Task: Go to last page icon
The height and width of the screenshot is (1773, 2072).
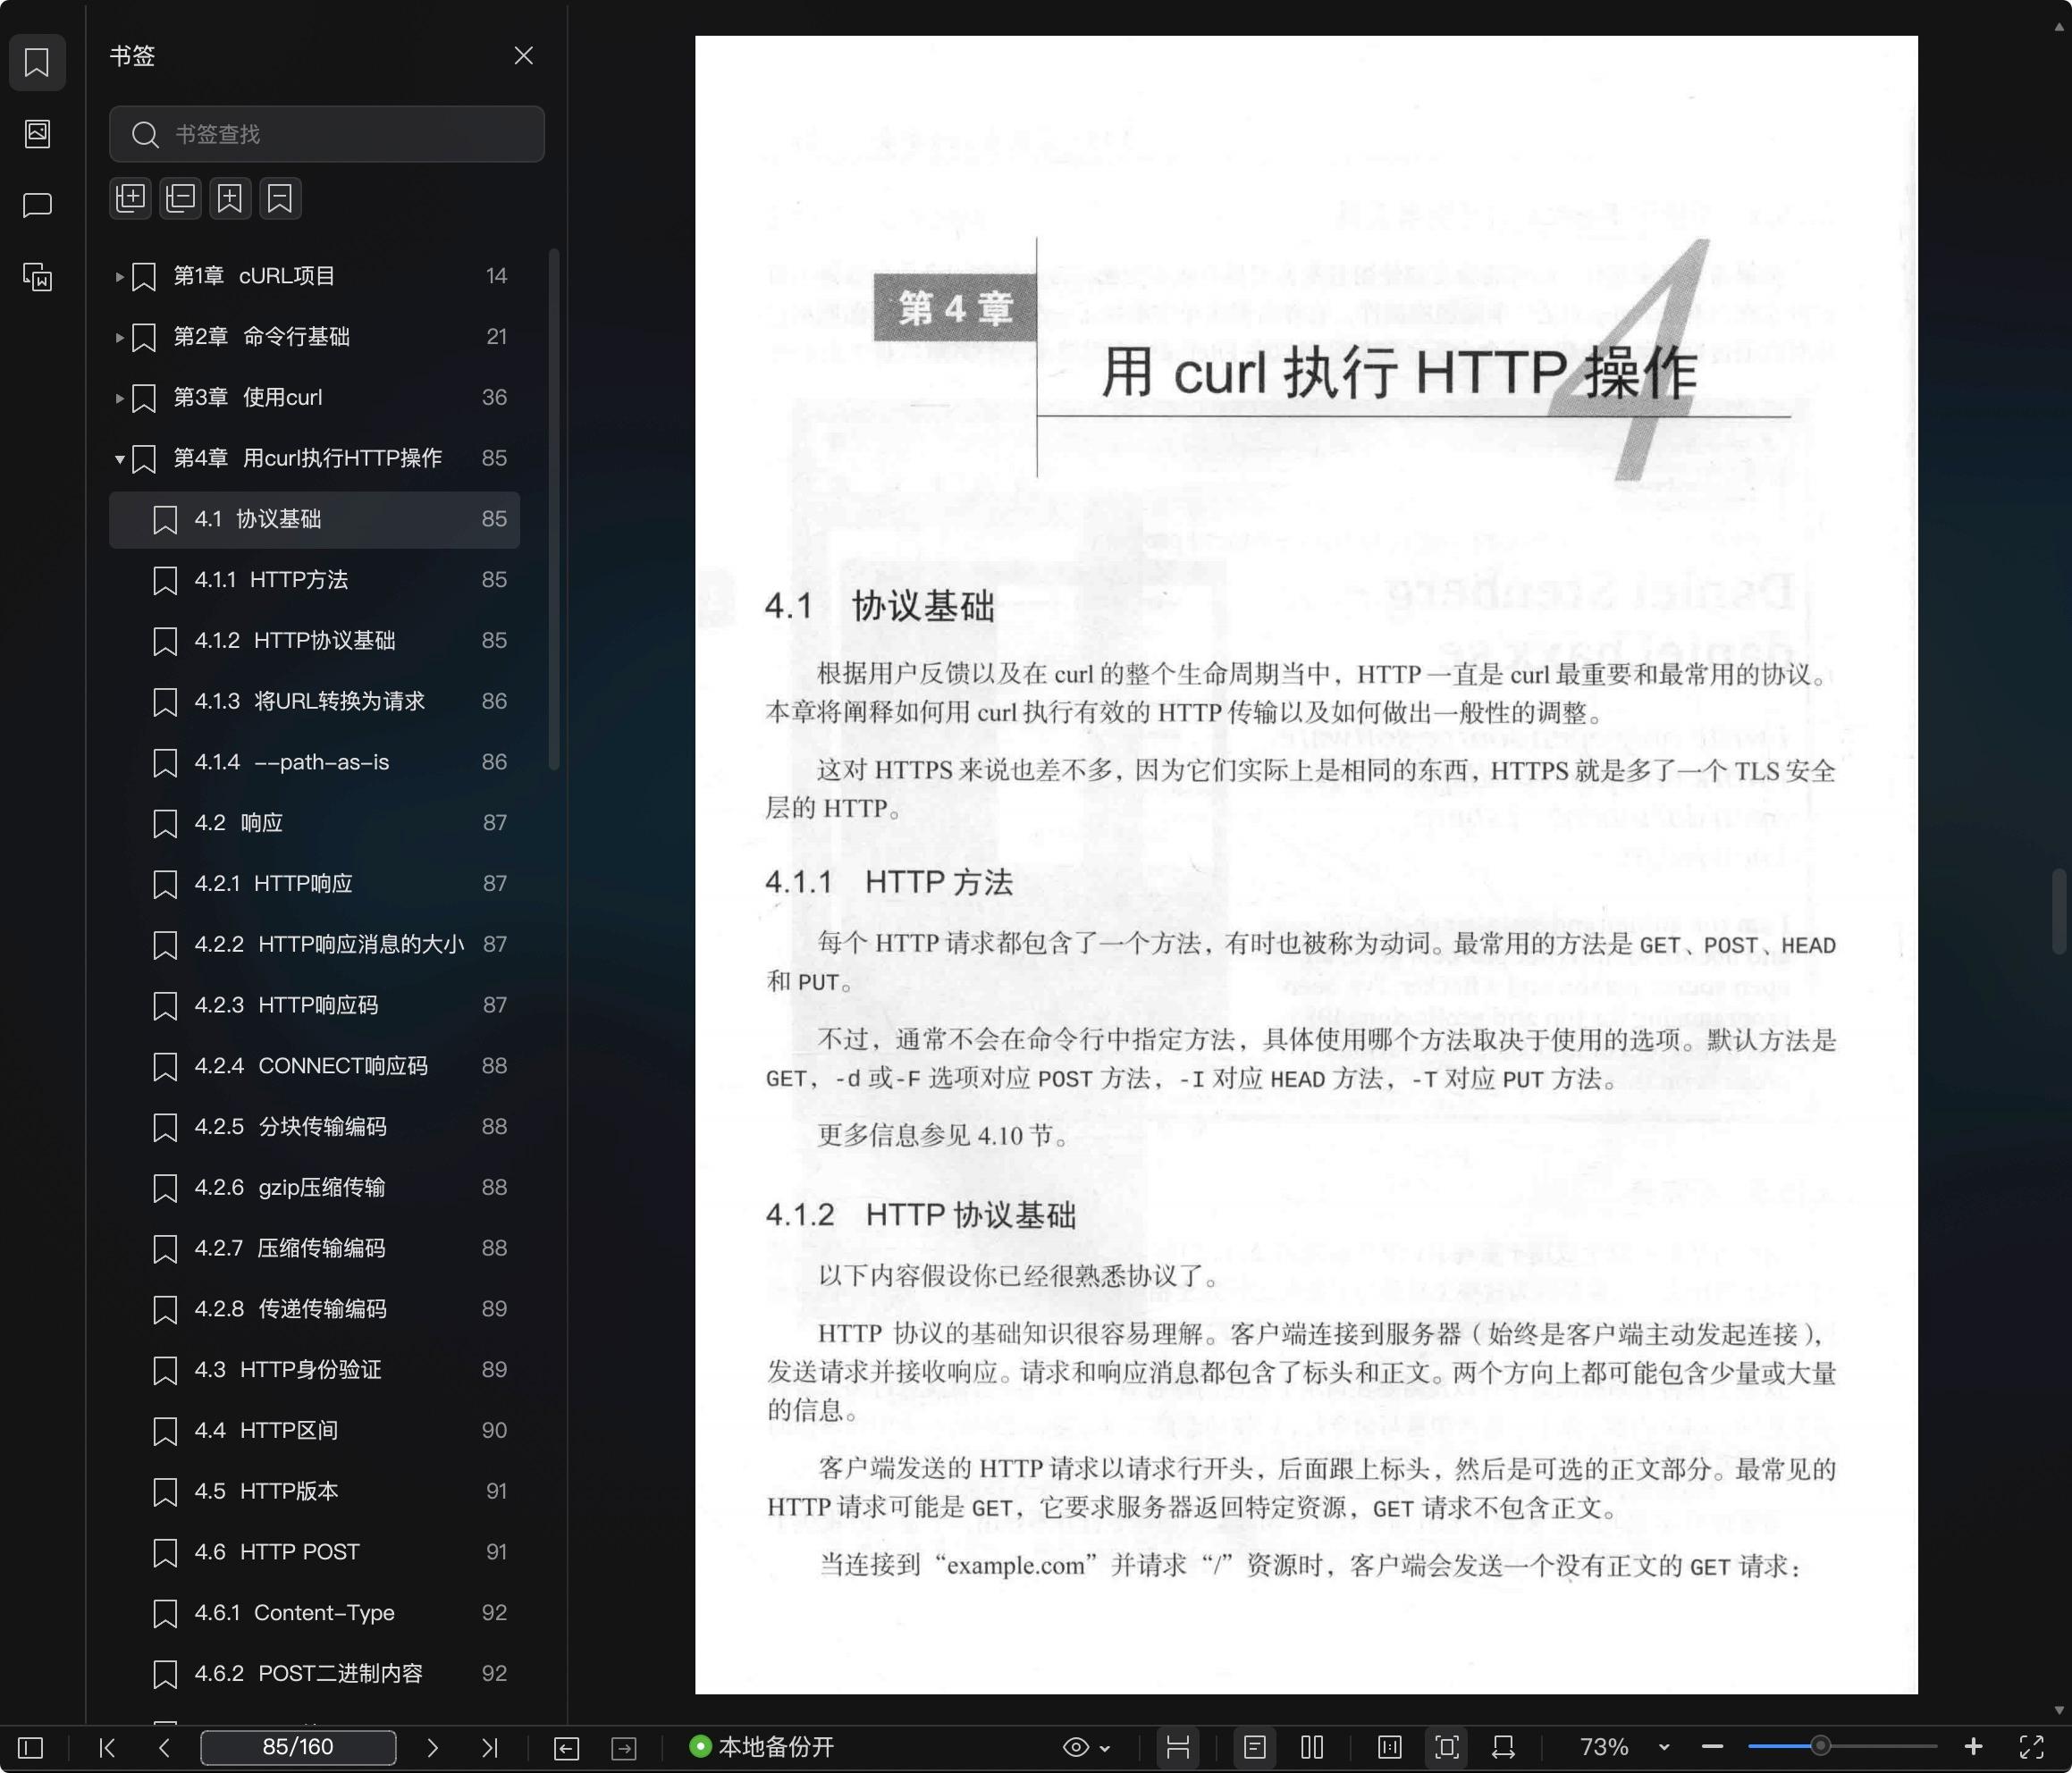Action: pos(489,1747)
